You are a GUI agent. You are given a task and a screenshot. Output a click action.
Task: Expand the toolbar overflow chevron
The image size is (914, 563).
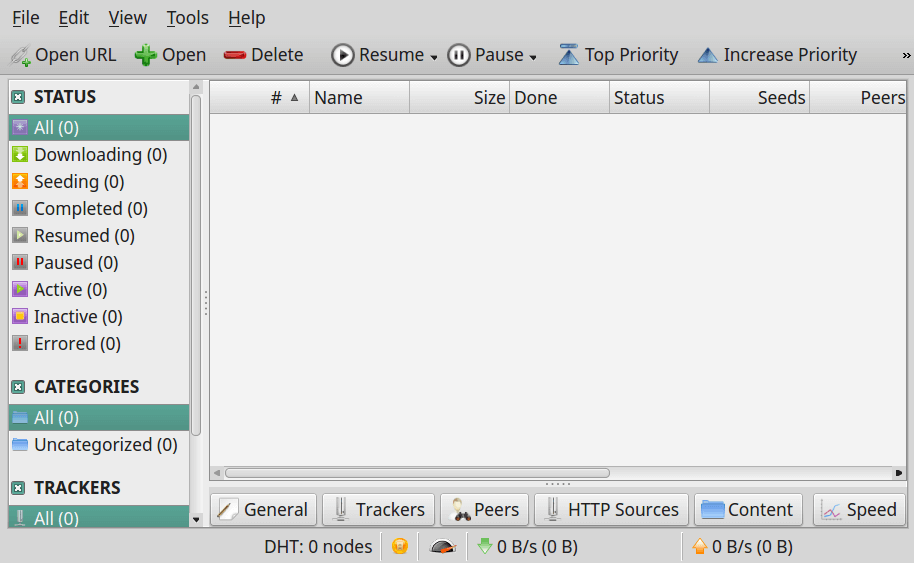(x=906, y=55)
